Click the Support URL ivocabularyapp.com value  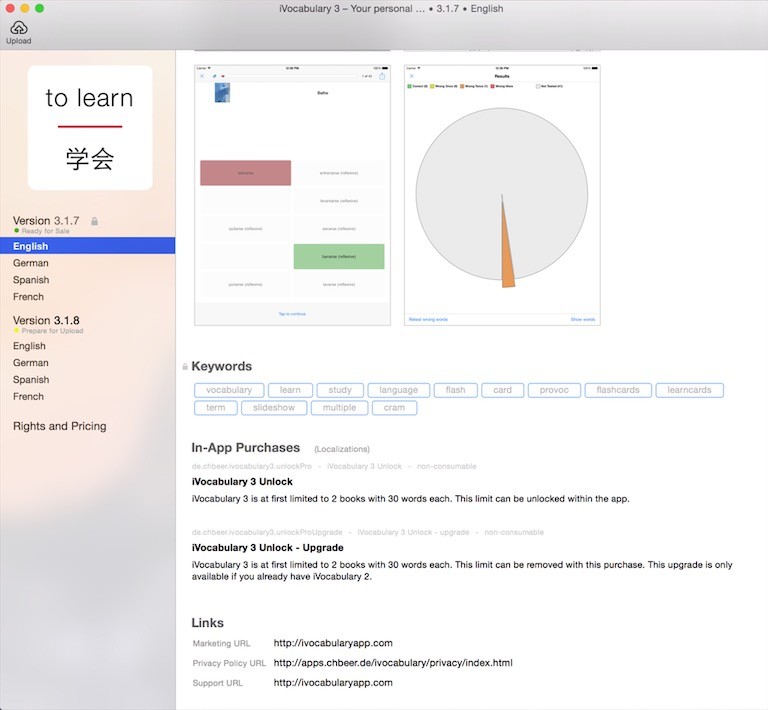[x=333, y=683]
